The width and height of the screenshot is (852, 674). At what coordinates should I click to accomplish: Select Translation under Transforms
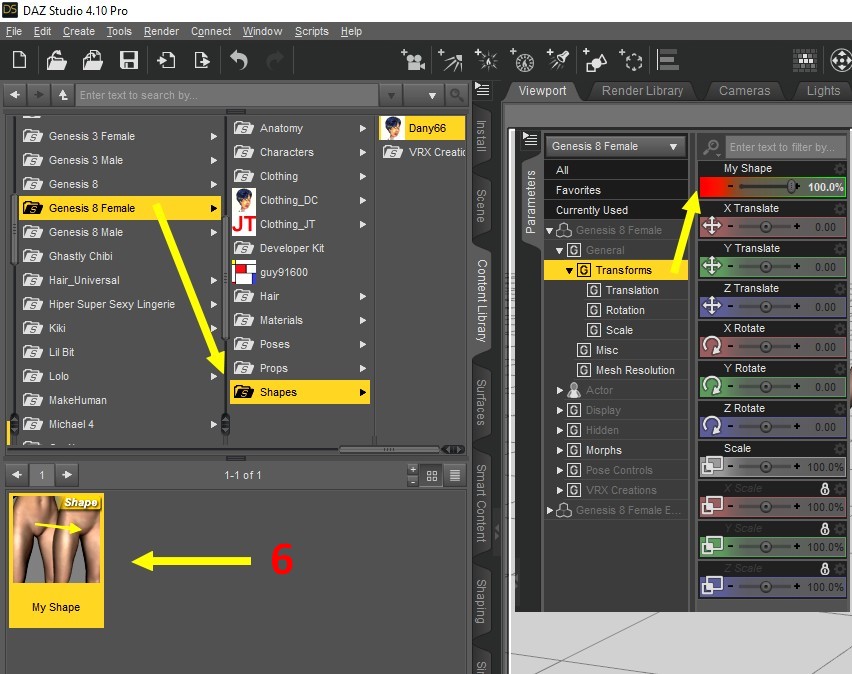632,290
